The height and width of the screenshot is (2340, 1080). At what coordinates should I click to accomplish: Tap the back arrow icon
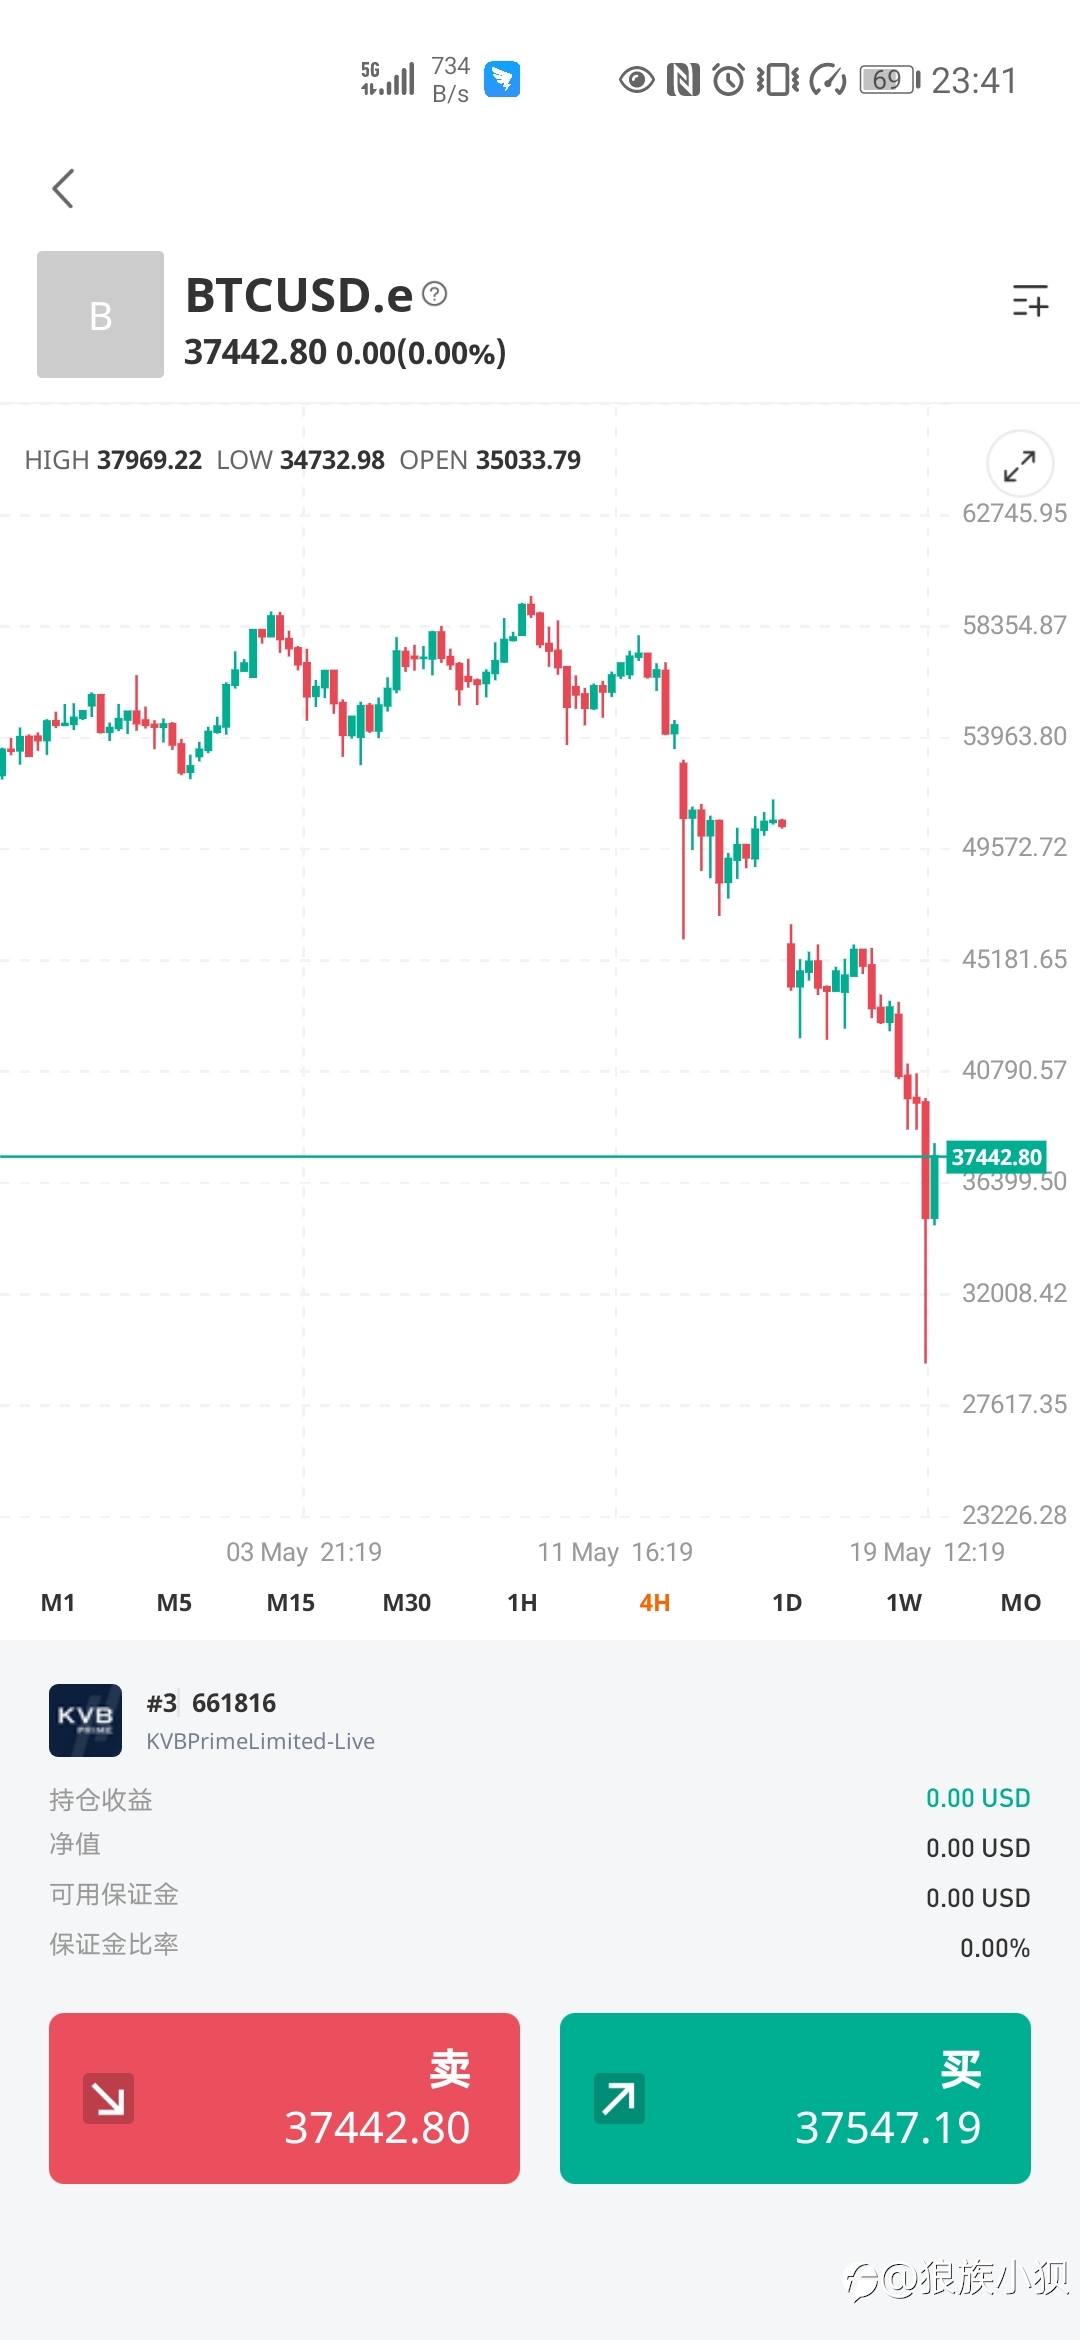(63, 189)
